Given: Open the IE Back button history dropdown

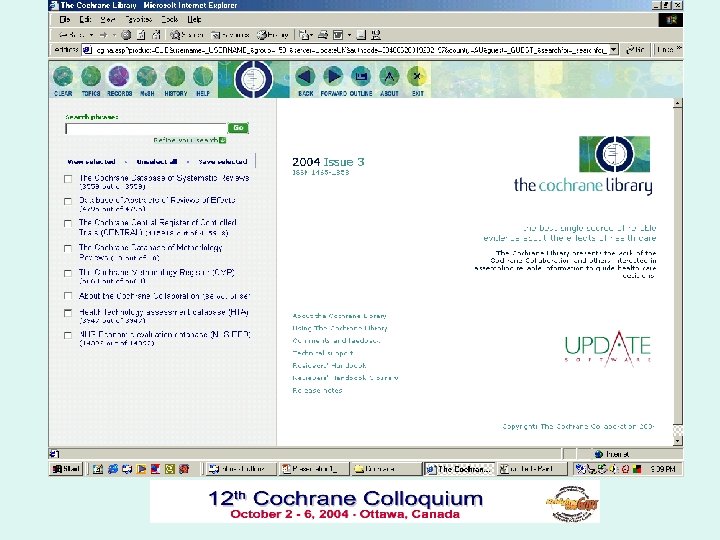Looking at the screenshot, I should (91, 35).
